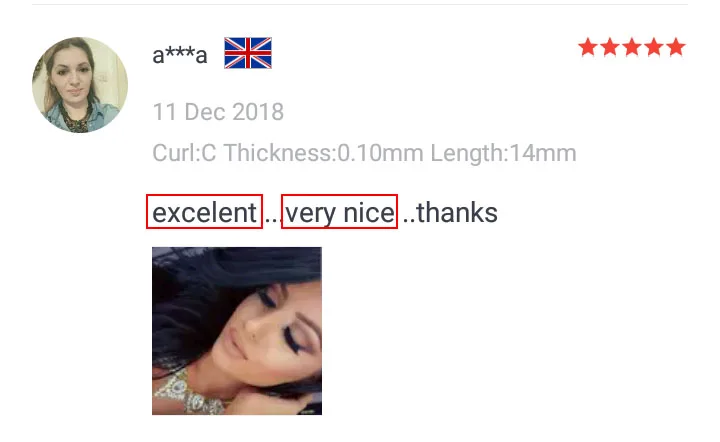
Task: Click the second red rating star
Action: [610, 47]
